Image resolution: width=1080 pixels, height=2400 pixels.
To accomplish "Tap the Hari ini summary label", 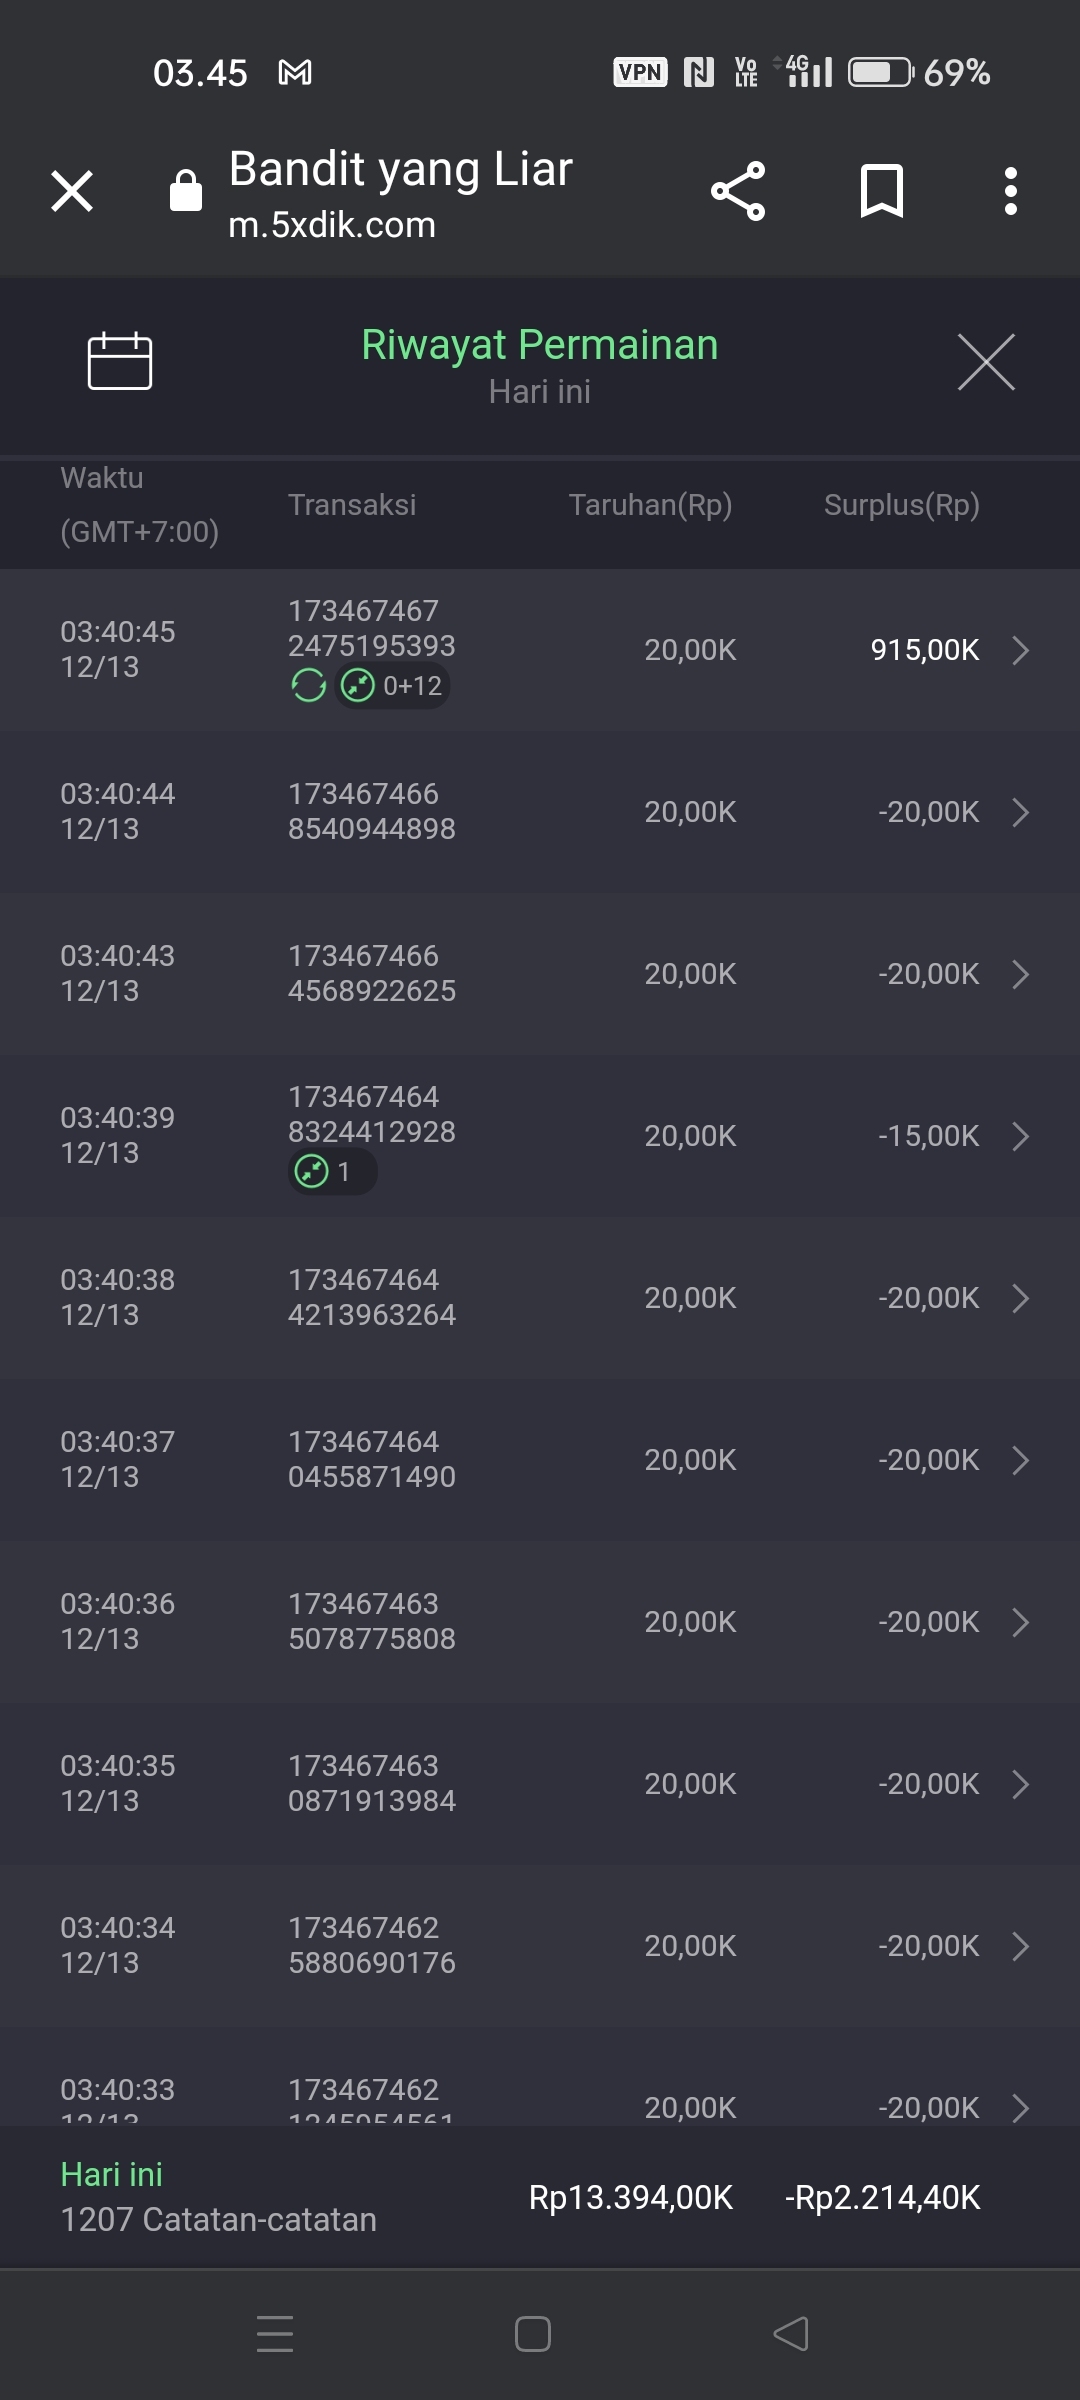I will click(112, 2175).
